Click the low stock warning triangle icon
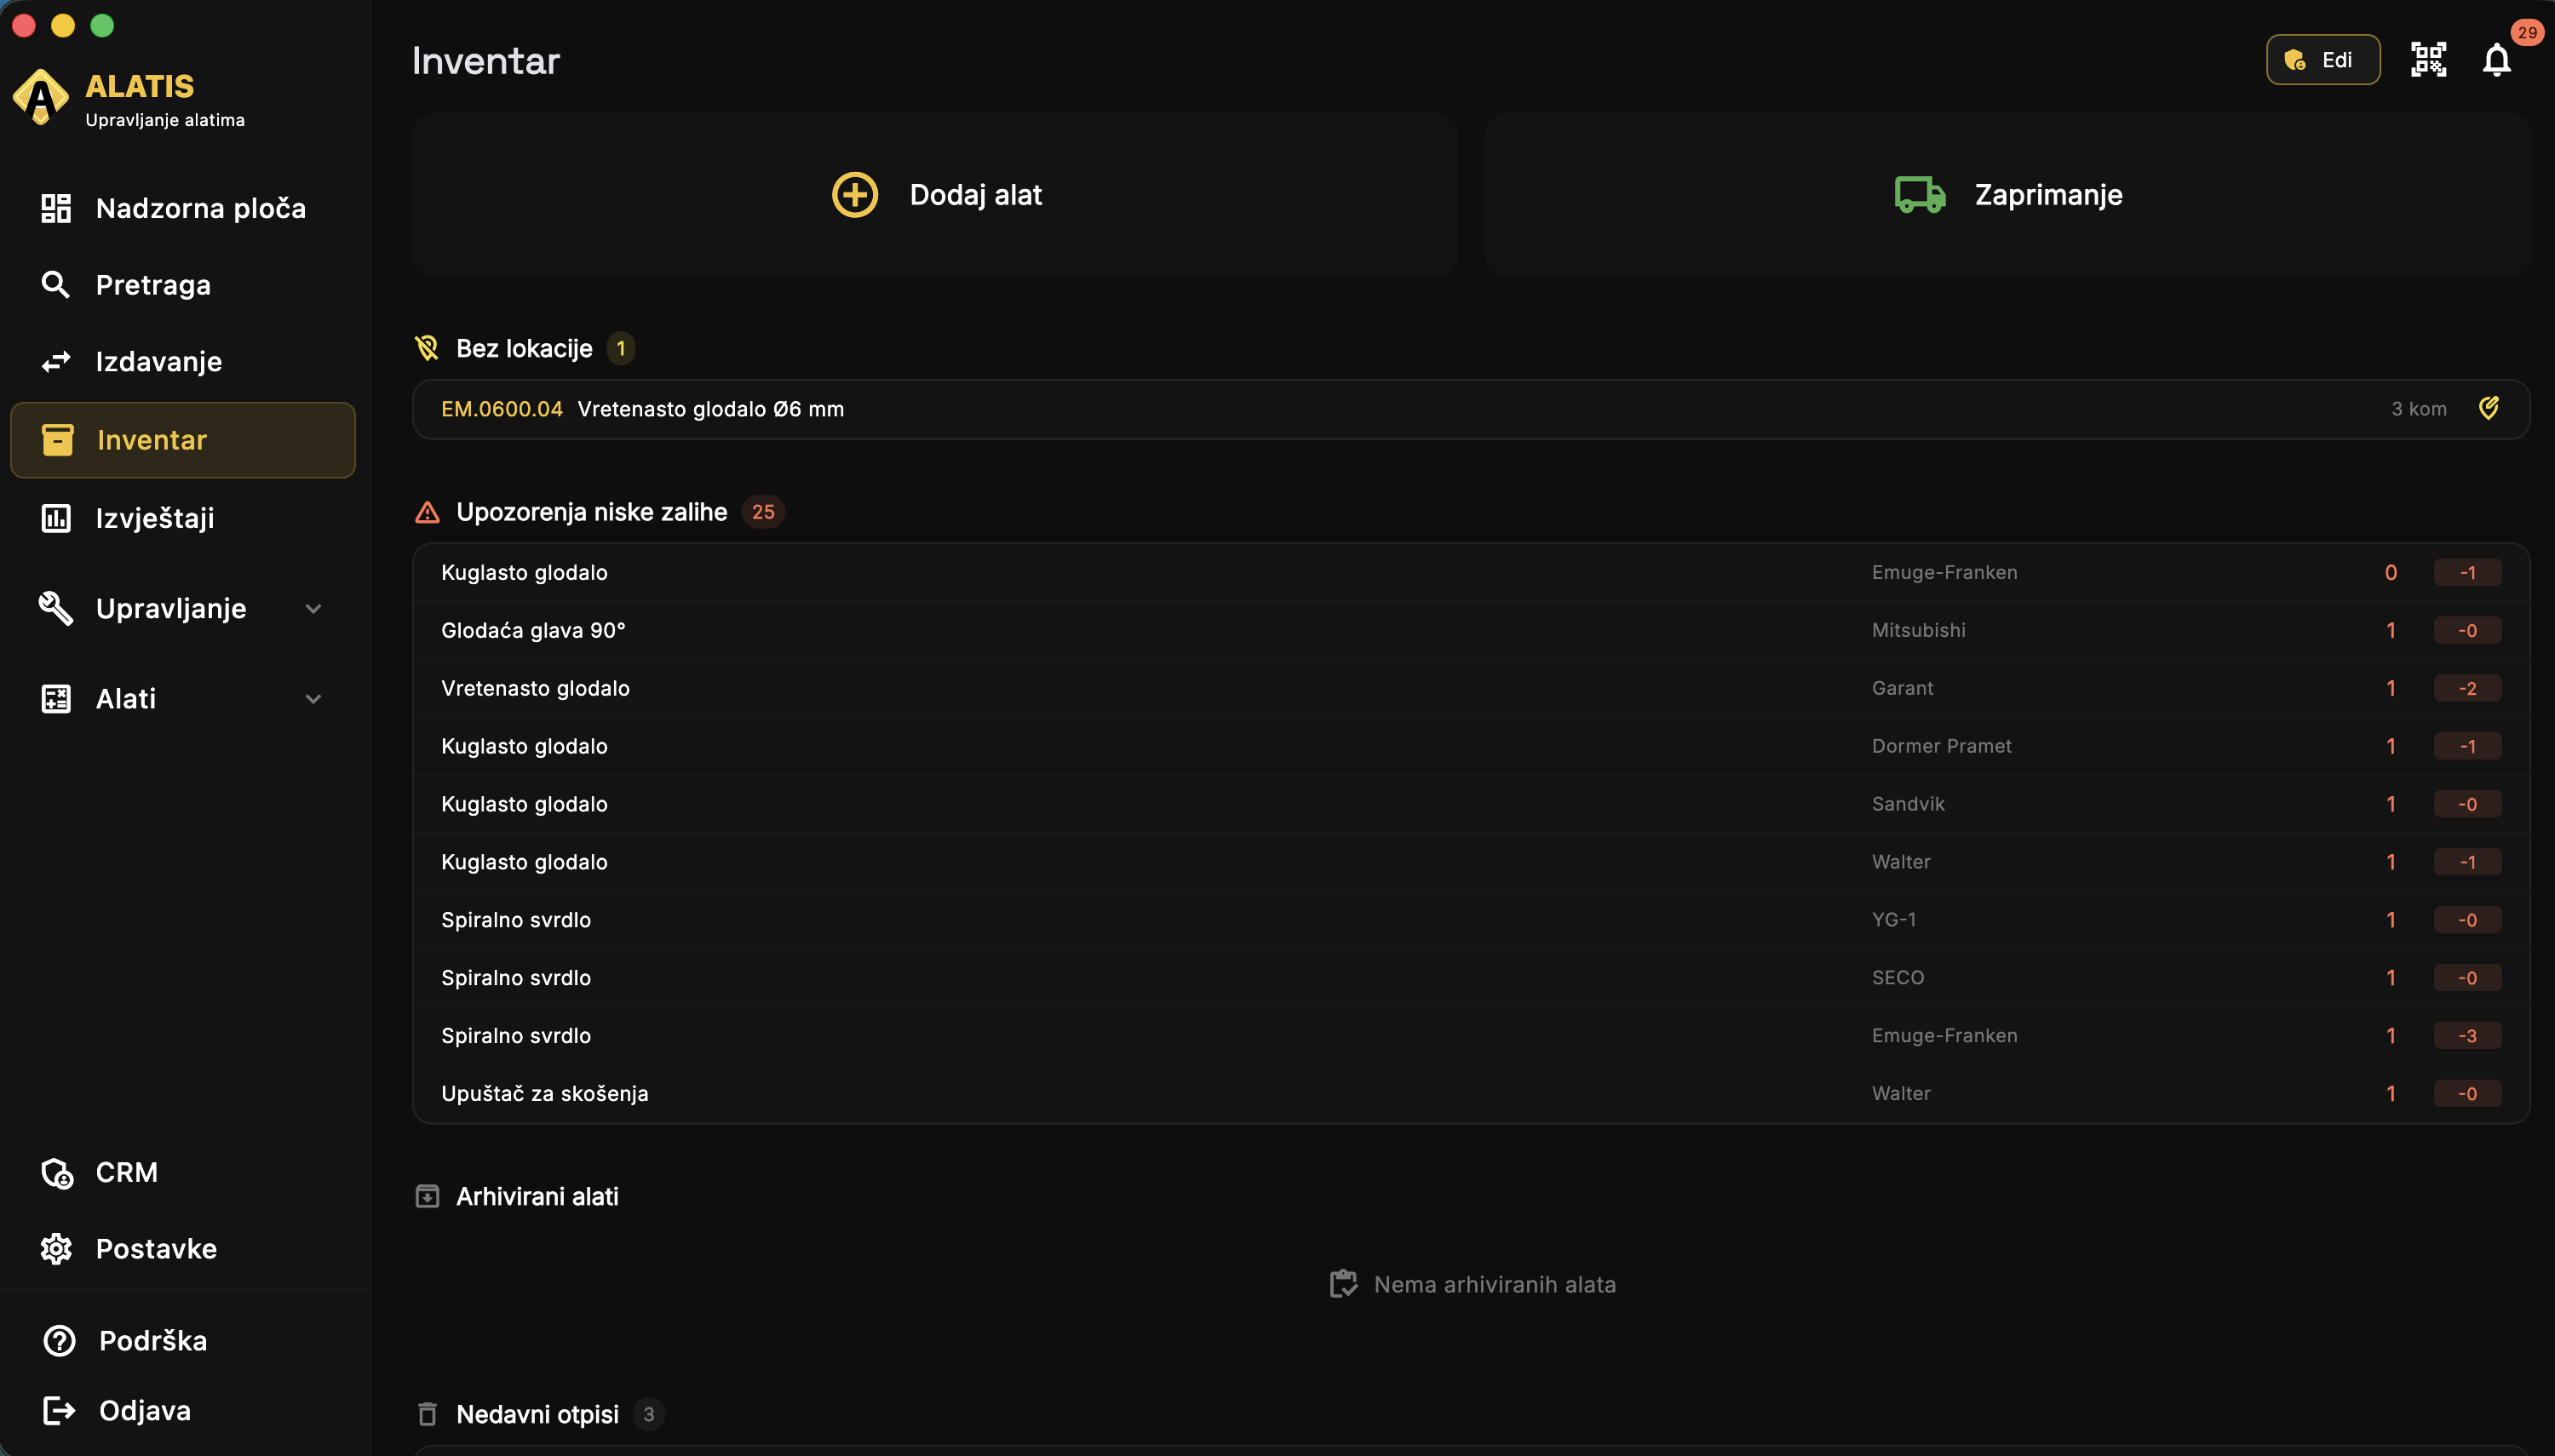Image resolution: width=2555 pixels, height=1456 pixels. point(427,512)
